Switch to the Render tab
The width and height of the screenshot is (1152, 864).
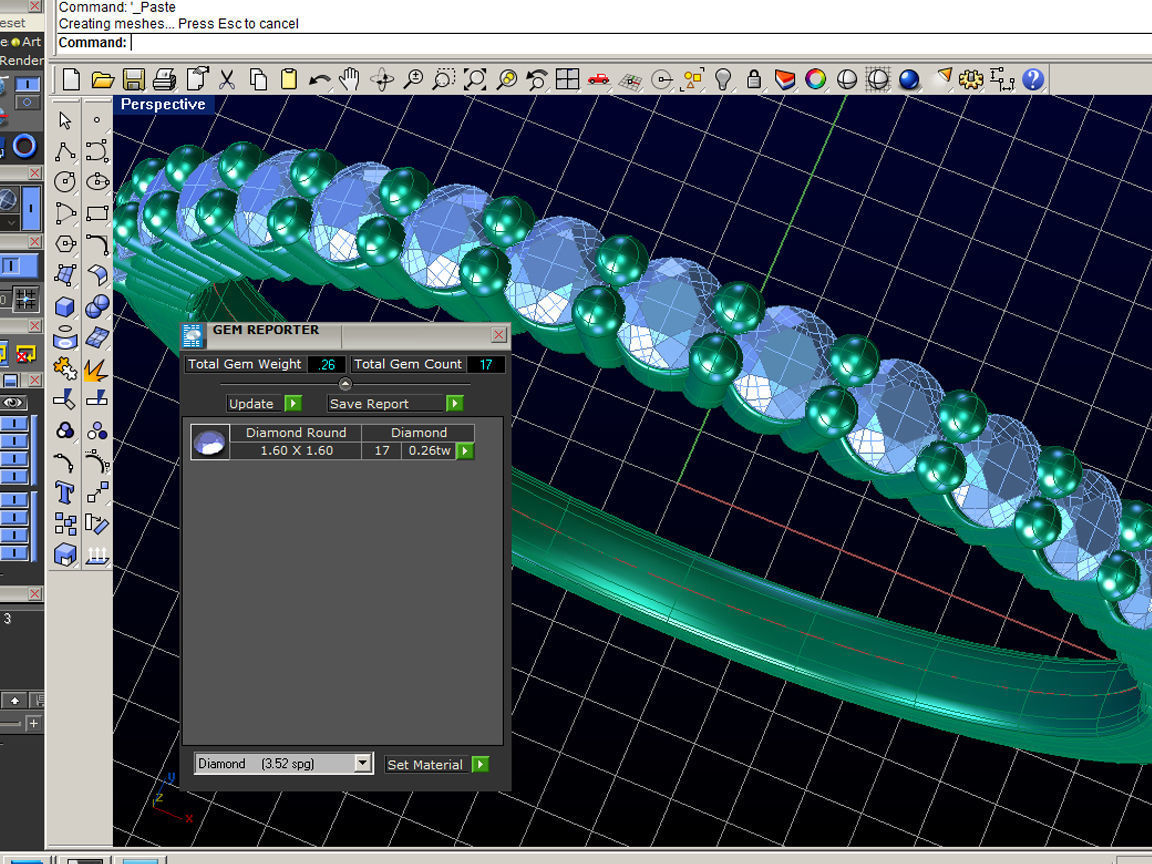click(22, 60)
